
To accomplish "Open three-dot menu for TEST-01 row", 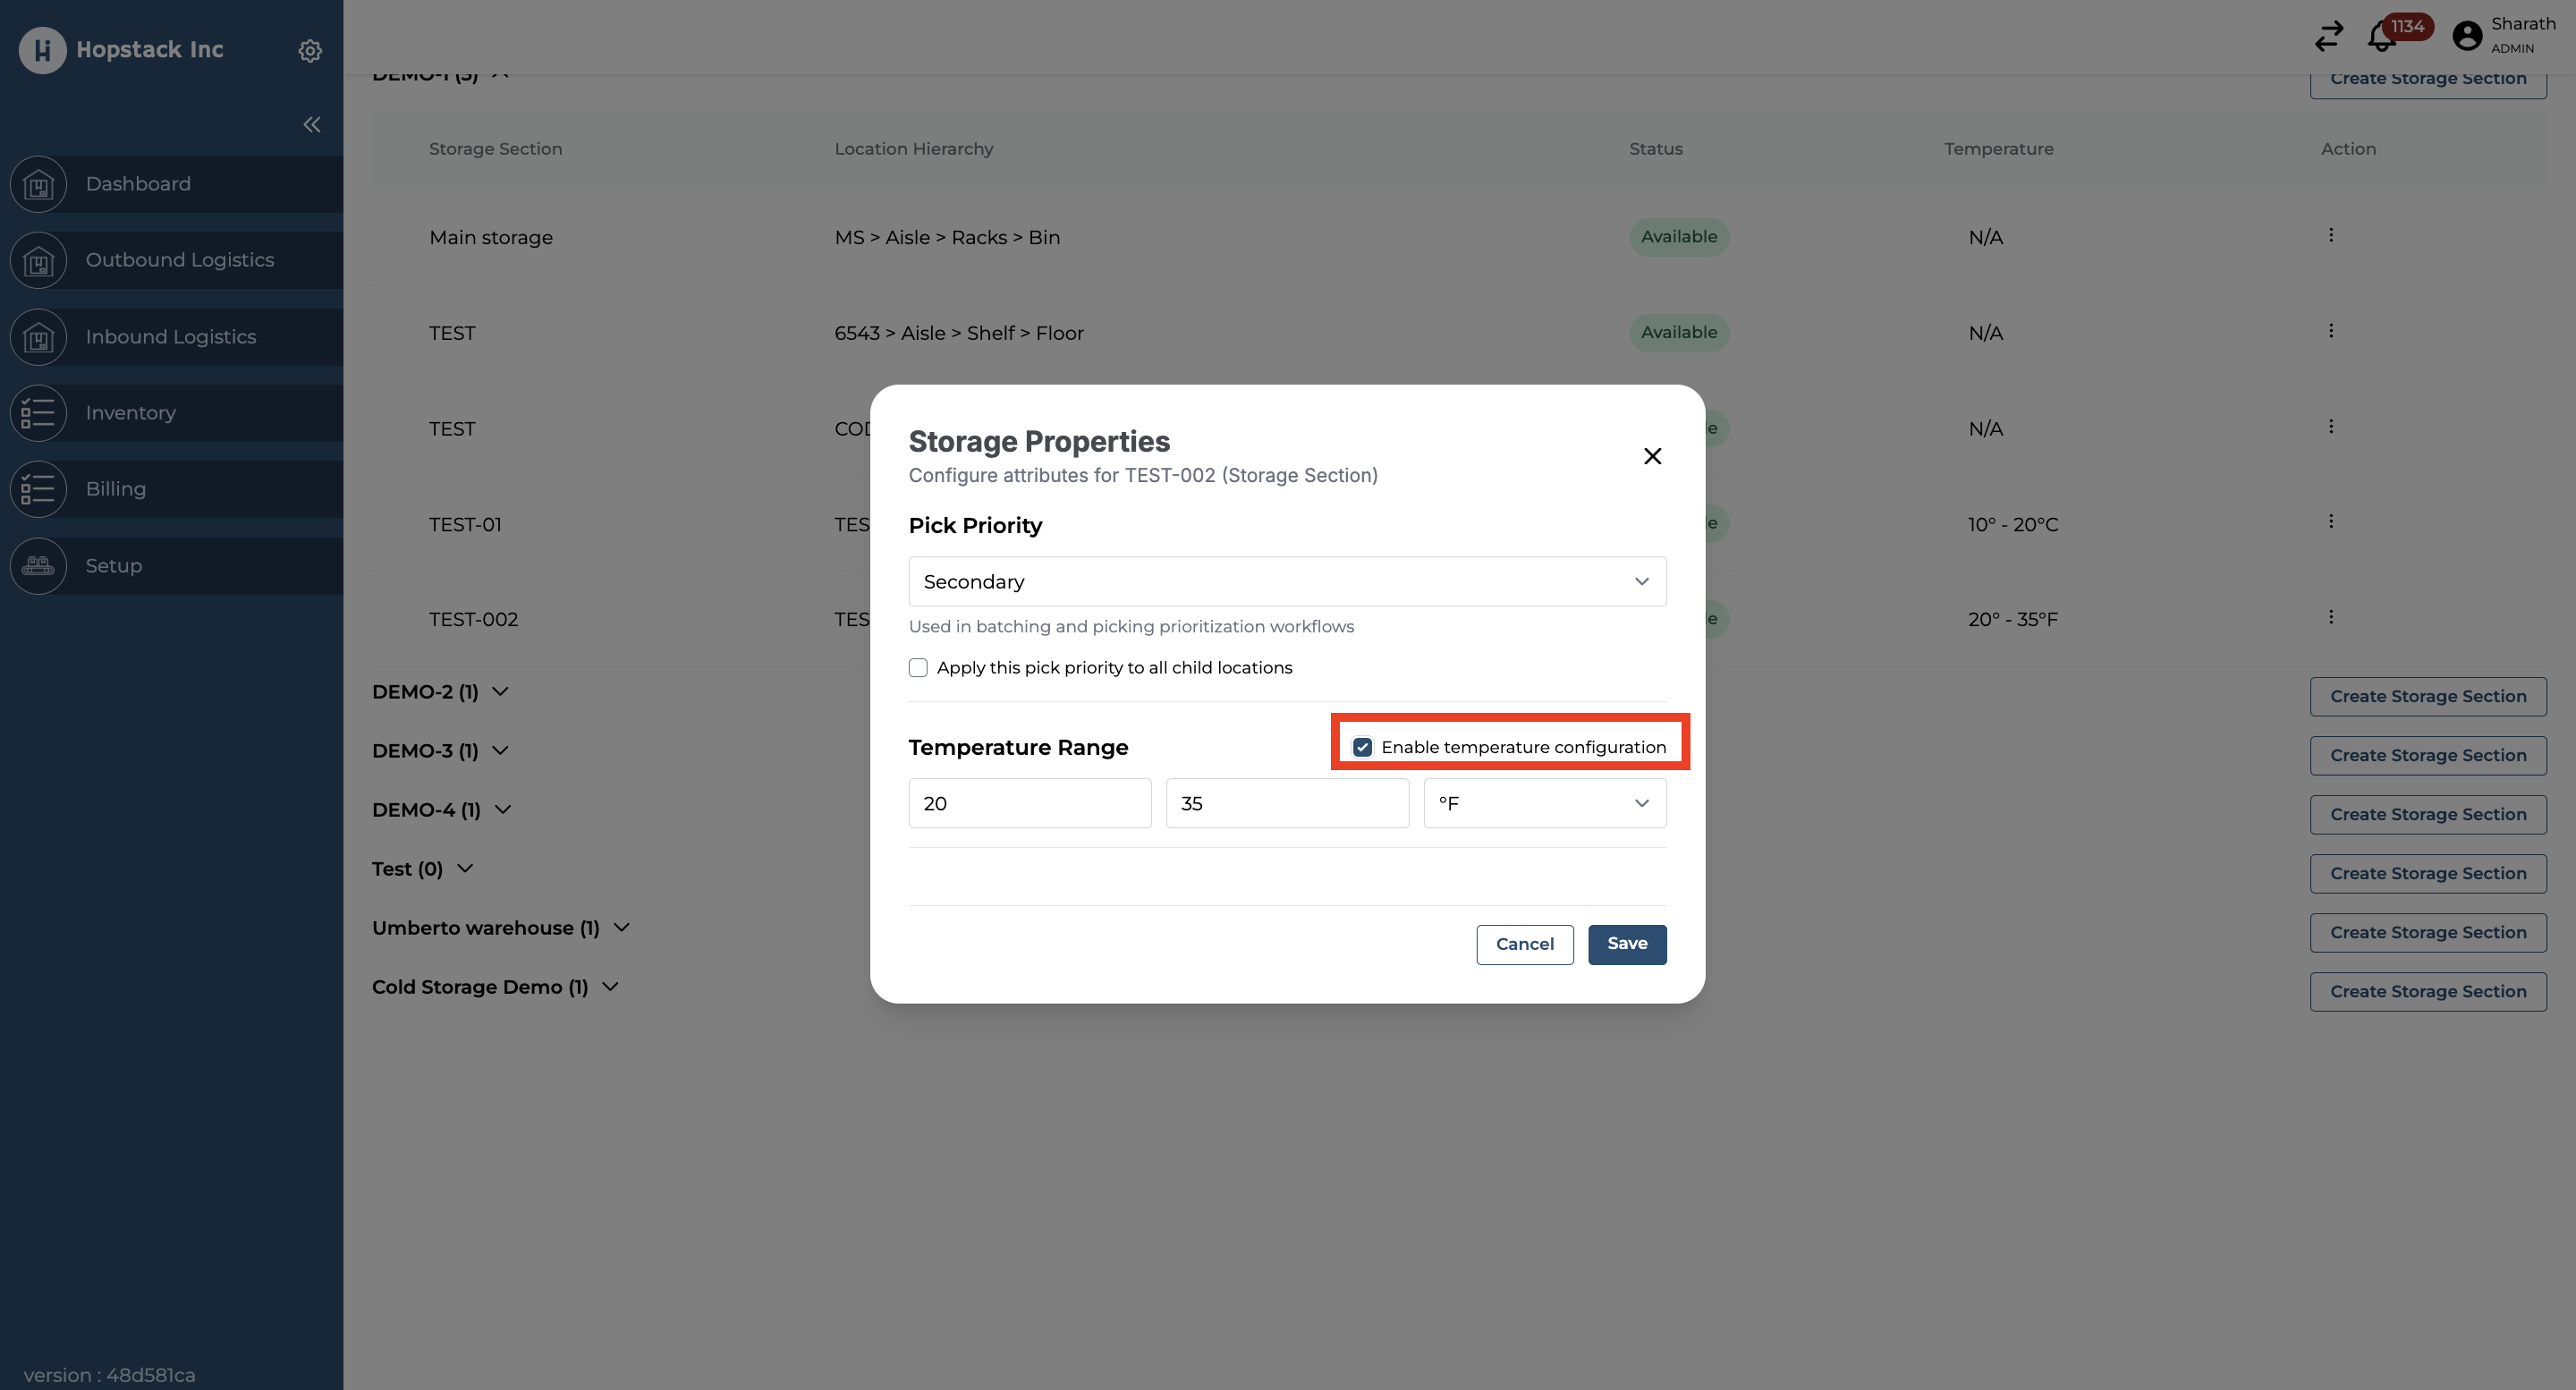I will coord(2330,521).
